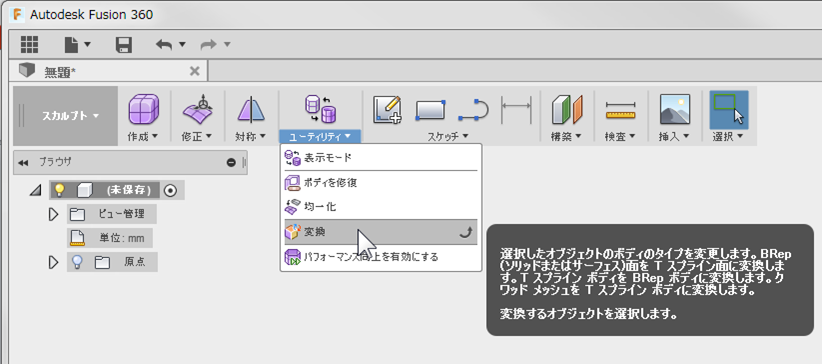Undo the last action
822x364 pixels.
tap(164, 45)
